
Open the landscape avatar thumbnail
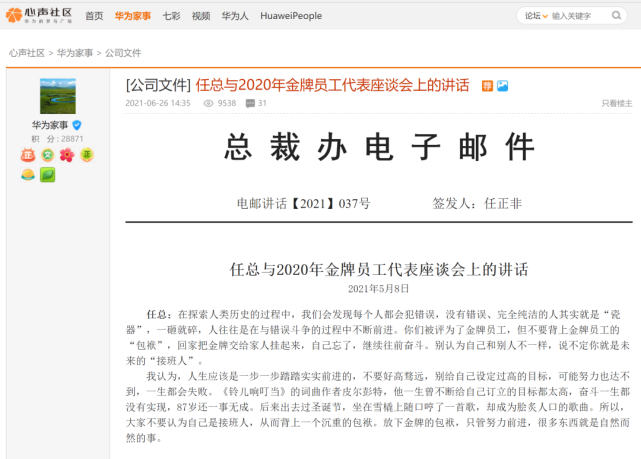pos(58,96)
